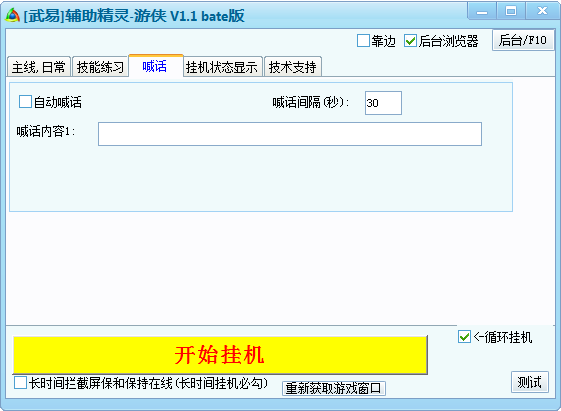This screenshot has width=561, height=411.
Task: Close the 辅助精灵 window
Action: [x=542, y=11]
